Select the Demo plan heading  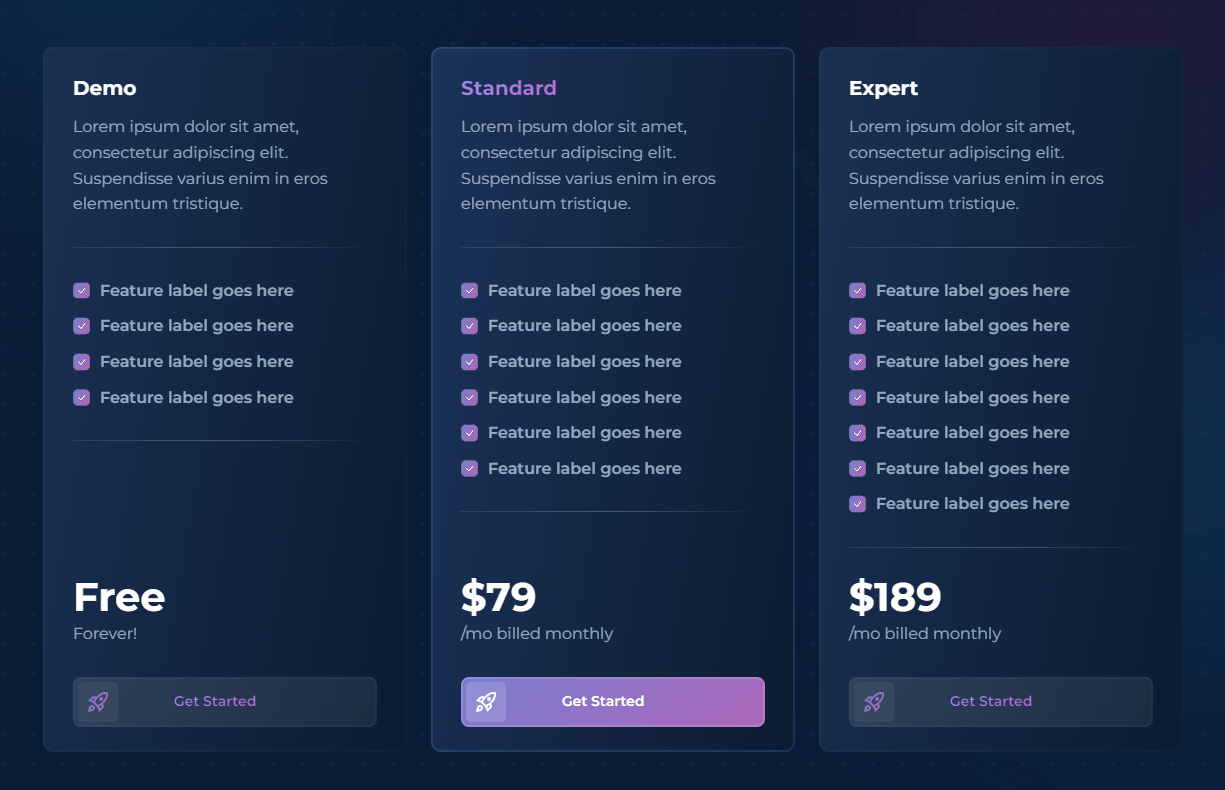[104, 88]
